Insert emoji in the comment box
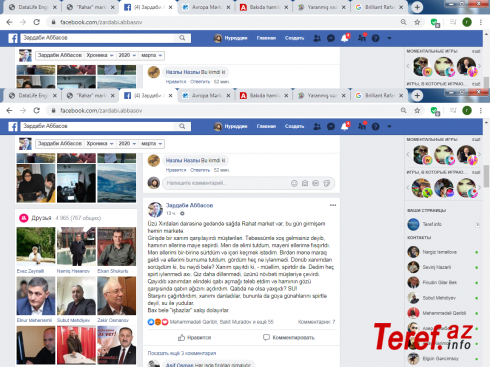Image resolution: width=490 pixels, height=367 pixels. (294, 183)
